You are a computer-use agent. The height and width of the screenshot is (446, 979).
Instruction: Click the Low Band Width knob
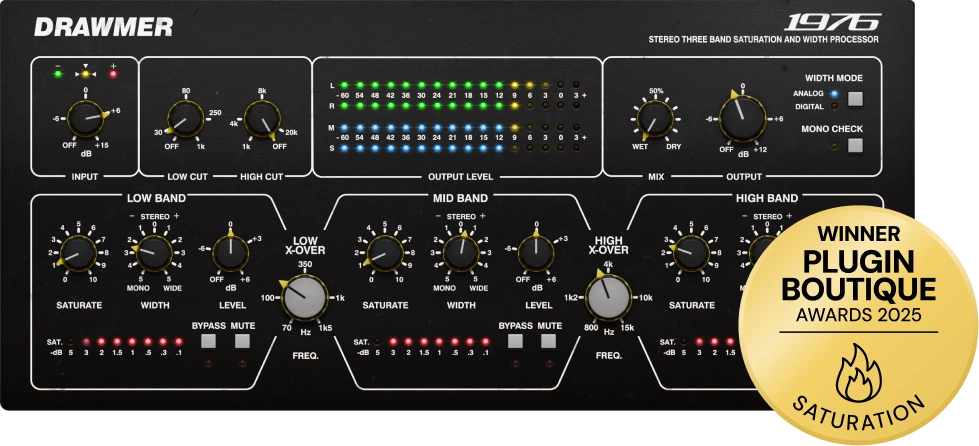(153, 252)
